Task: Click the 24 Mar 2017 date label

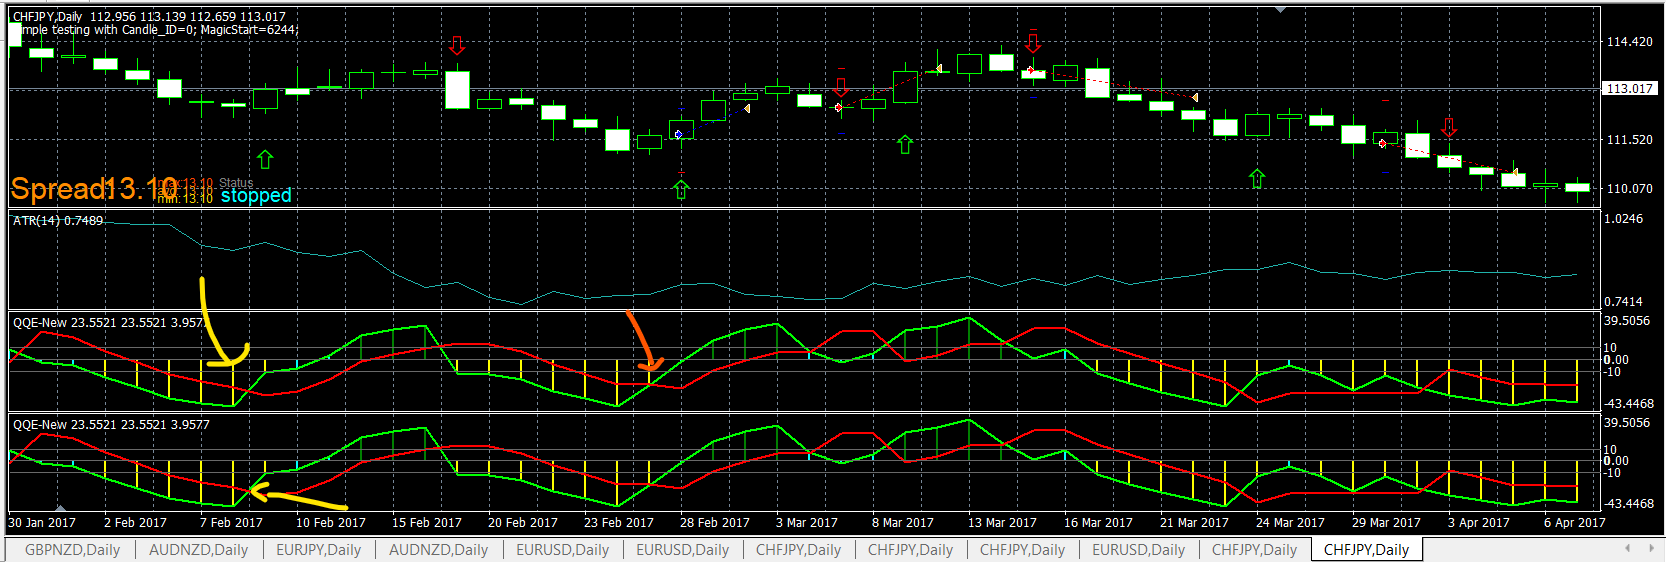Action: (1290, 522)
